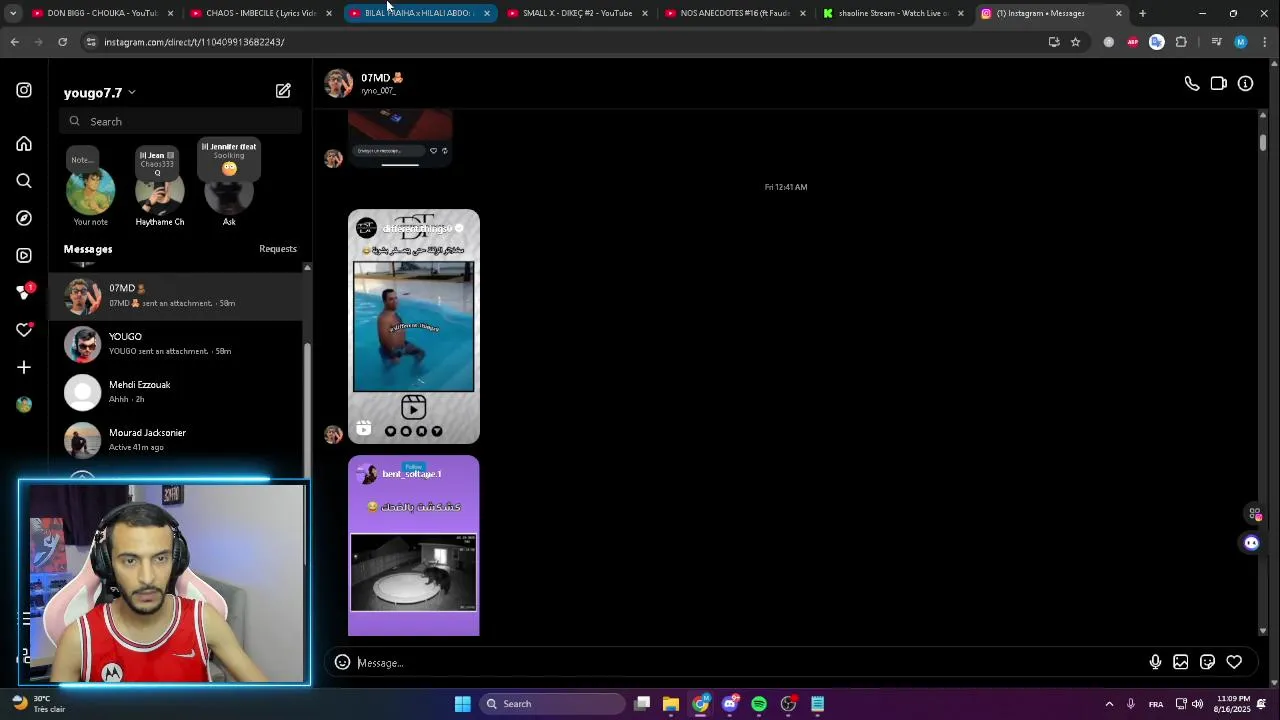Switch to DON BIGG - CHOUKA YouTube tab
The width and height of the screenshot is (1280, 720).
pyautogui.click(x=101, y=13)
